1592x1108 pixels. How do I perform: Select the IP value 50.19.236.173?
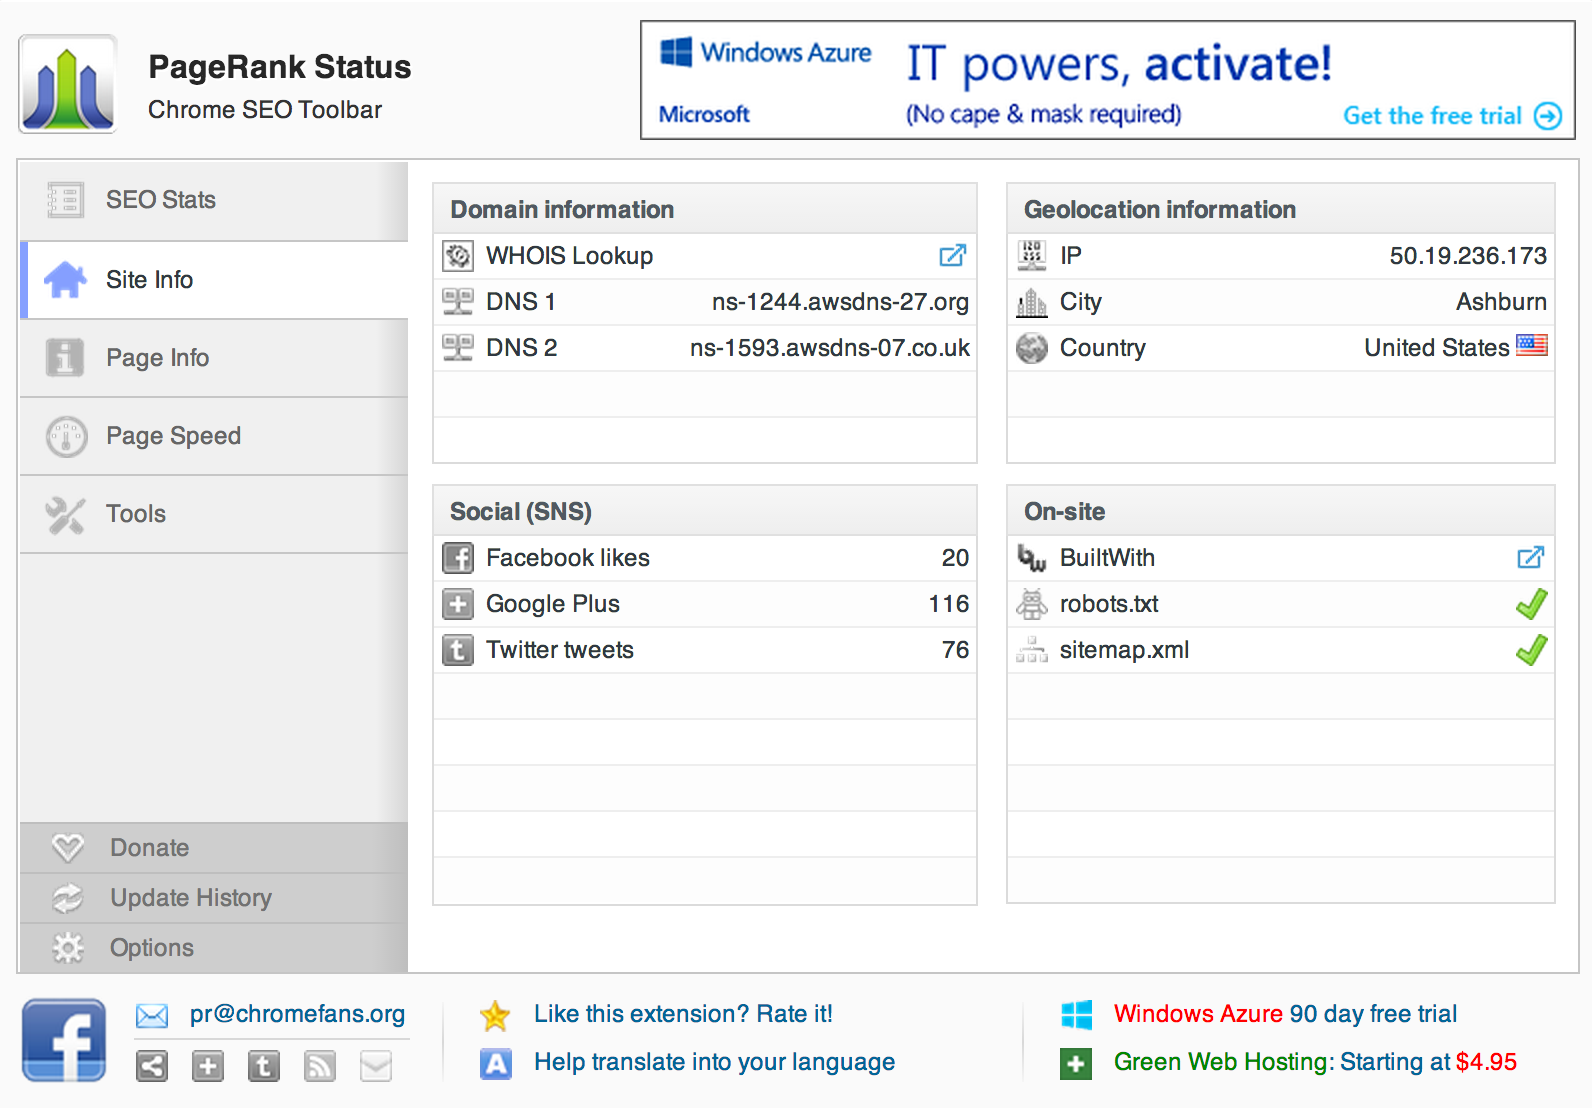[1468, 256]
